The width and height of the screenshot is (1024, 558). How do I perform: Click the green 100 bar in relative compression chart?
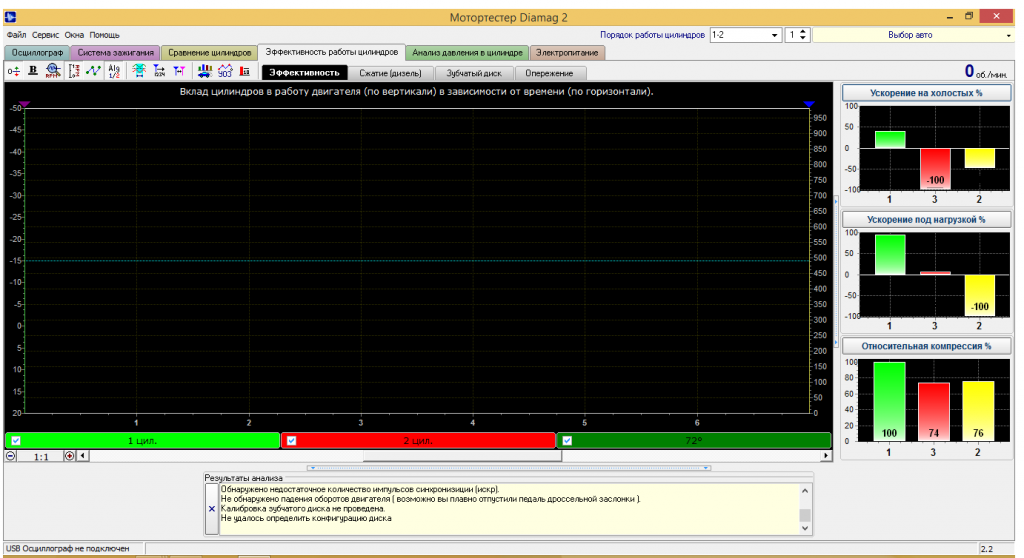click(x=889, y=401)
